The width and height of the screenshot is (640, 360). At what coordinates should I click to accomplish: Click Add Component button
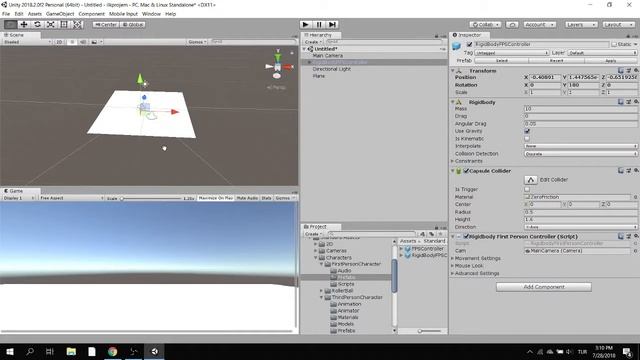(x=544, y=287)
